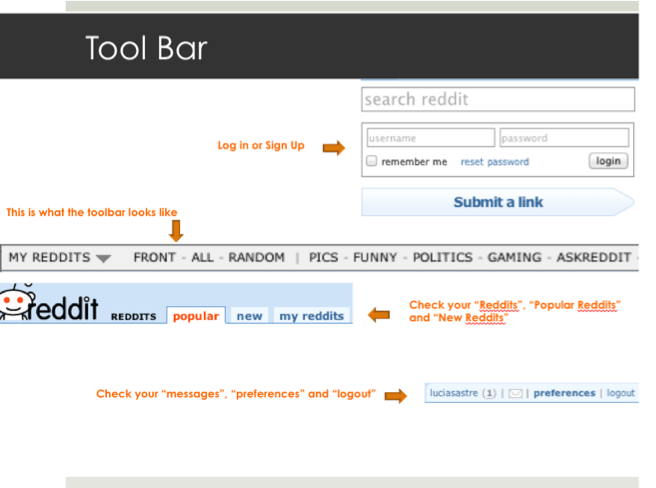This screenshot has height=488, width=656.
Task: Expand the MY REDDITS dropdown arrow
Action: 103,258
